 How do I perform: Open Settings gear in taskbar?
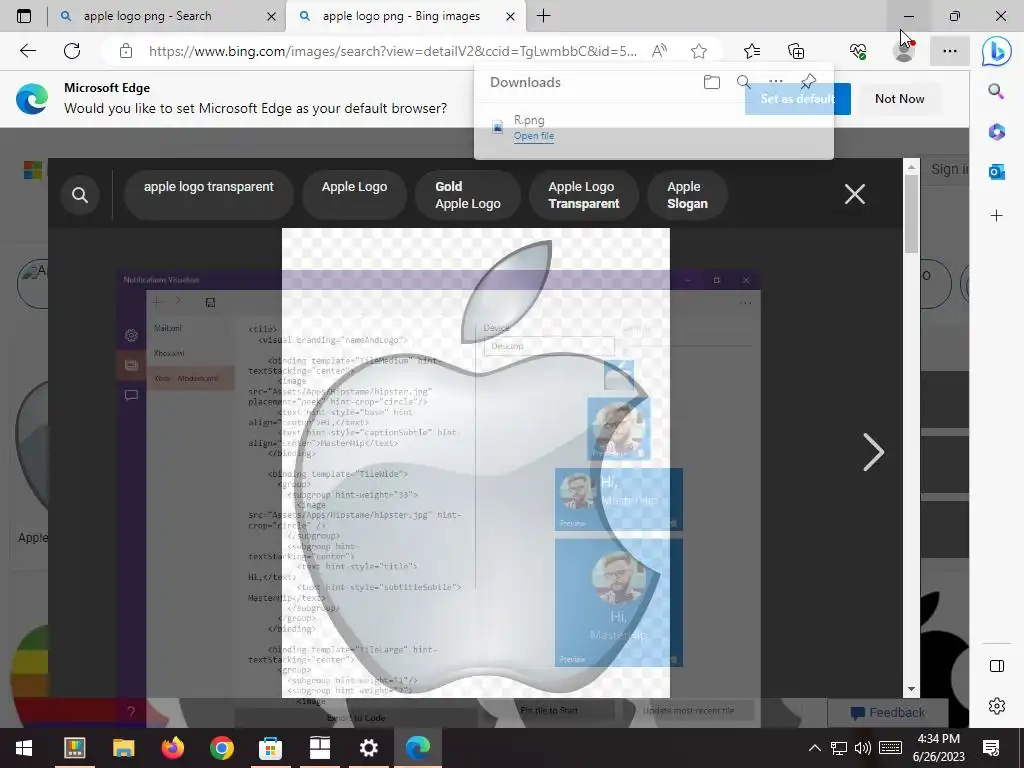coord(368,748)
